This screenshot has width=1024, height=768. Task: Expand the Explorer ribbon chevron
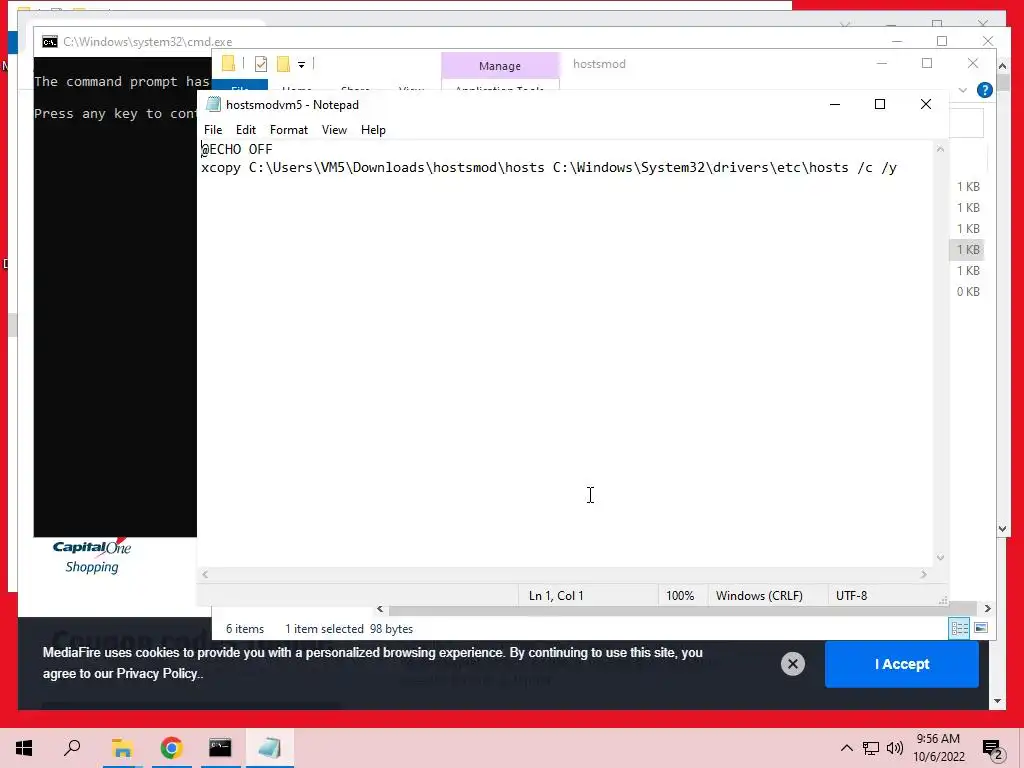tap(963, 90)
